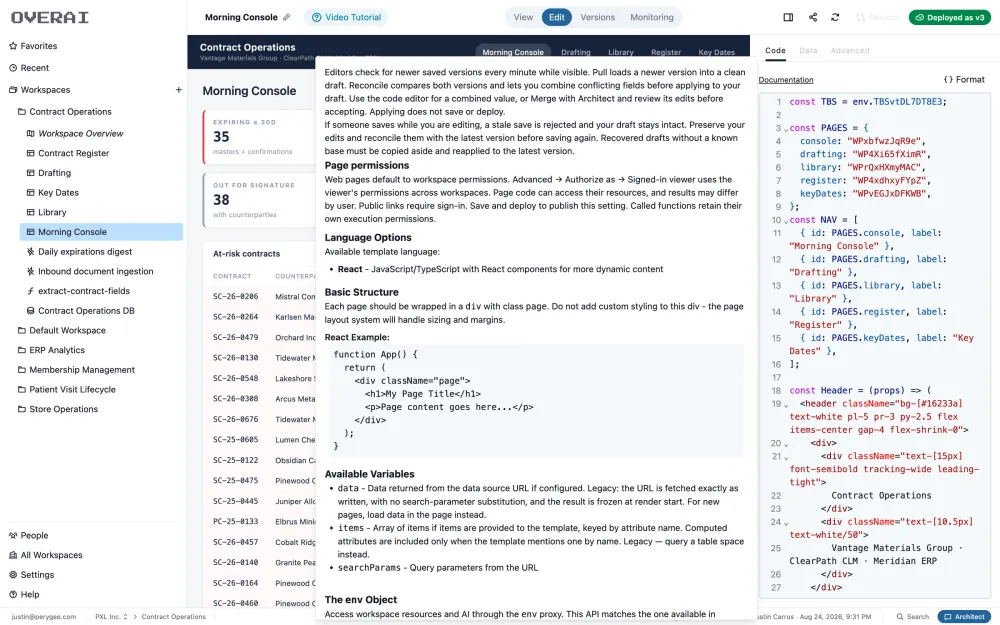This screenshot has width=1000, height=625.
Task: Collapse the Workspaces section
Action: [x=39, y=90]
